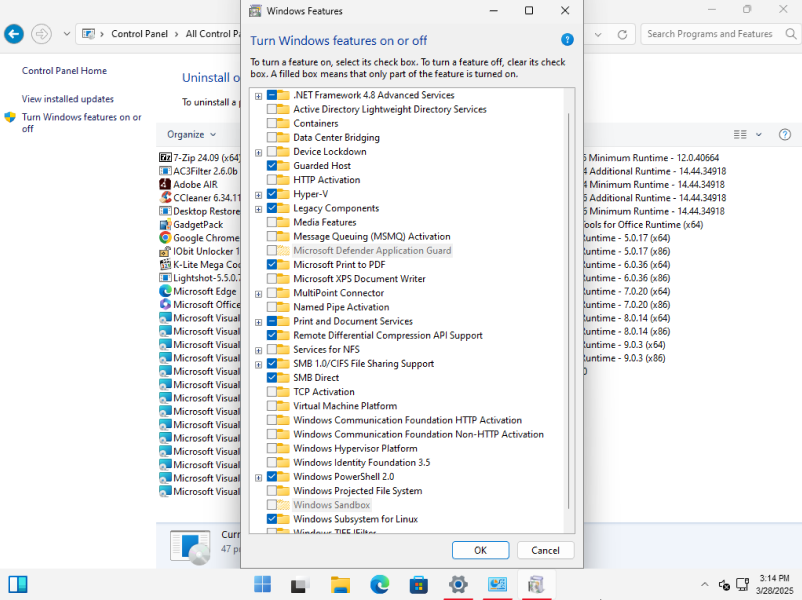Open the View installed updates link
802x600 pixels.
click(x=68, y=99)
